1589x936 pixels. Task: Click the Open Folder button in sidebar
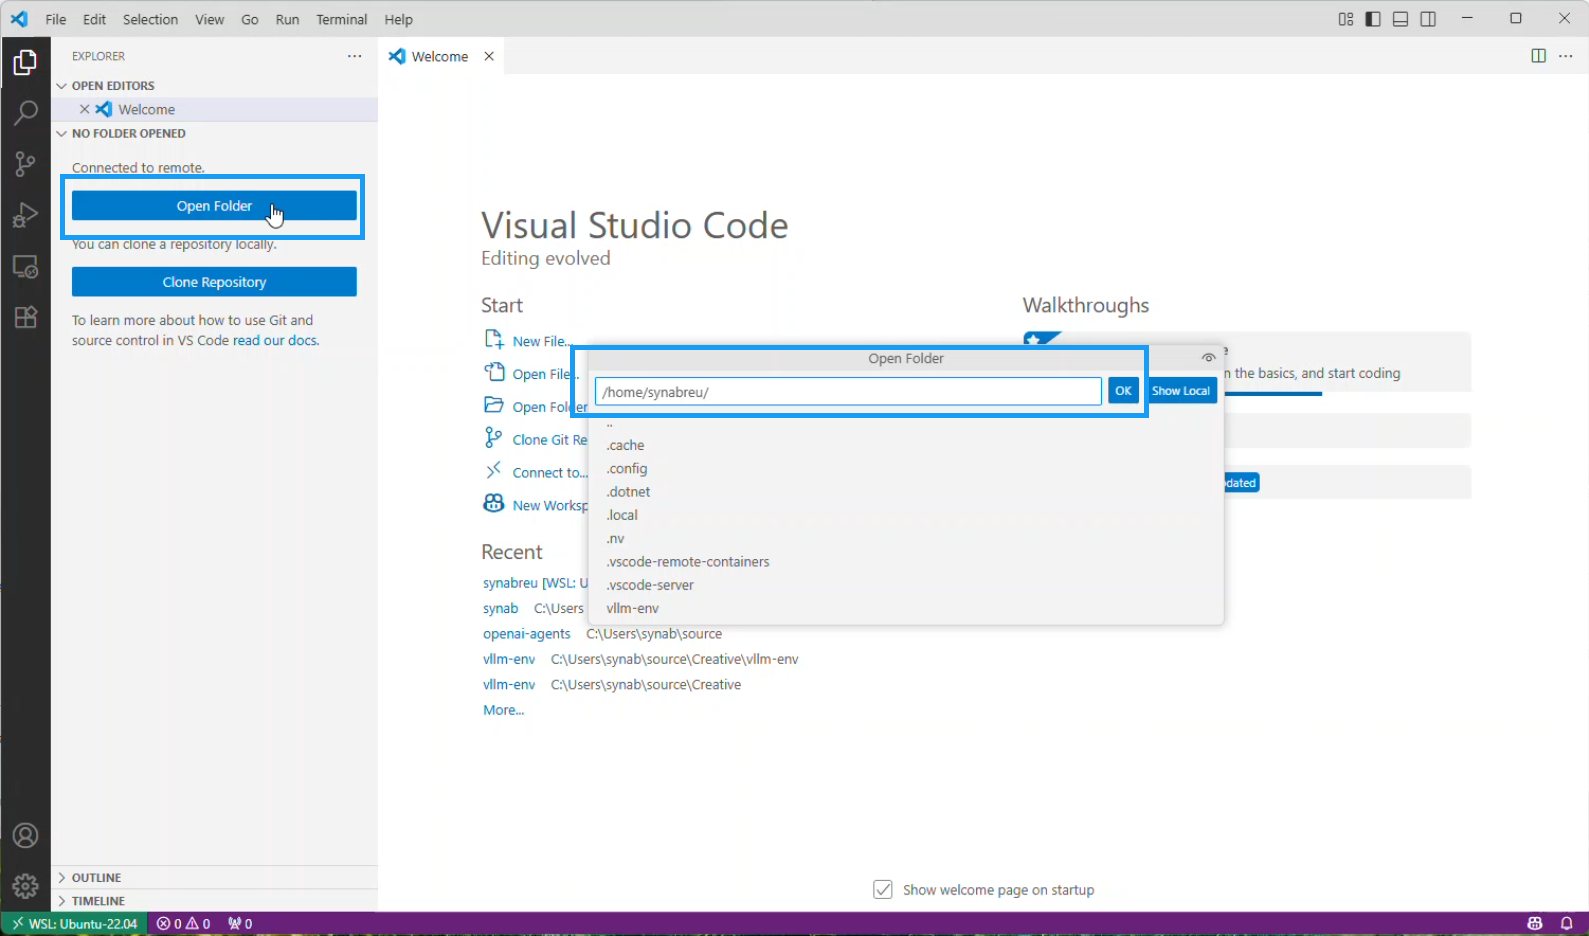coord(214,206)
